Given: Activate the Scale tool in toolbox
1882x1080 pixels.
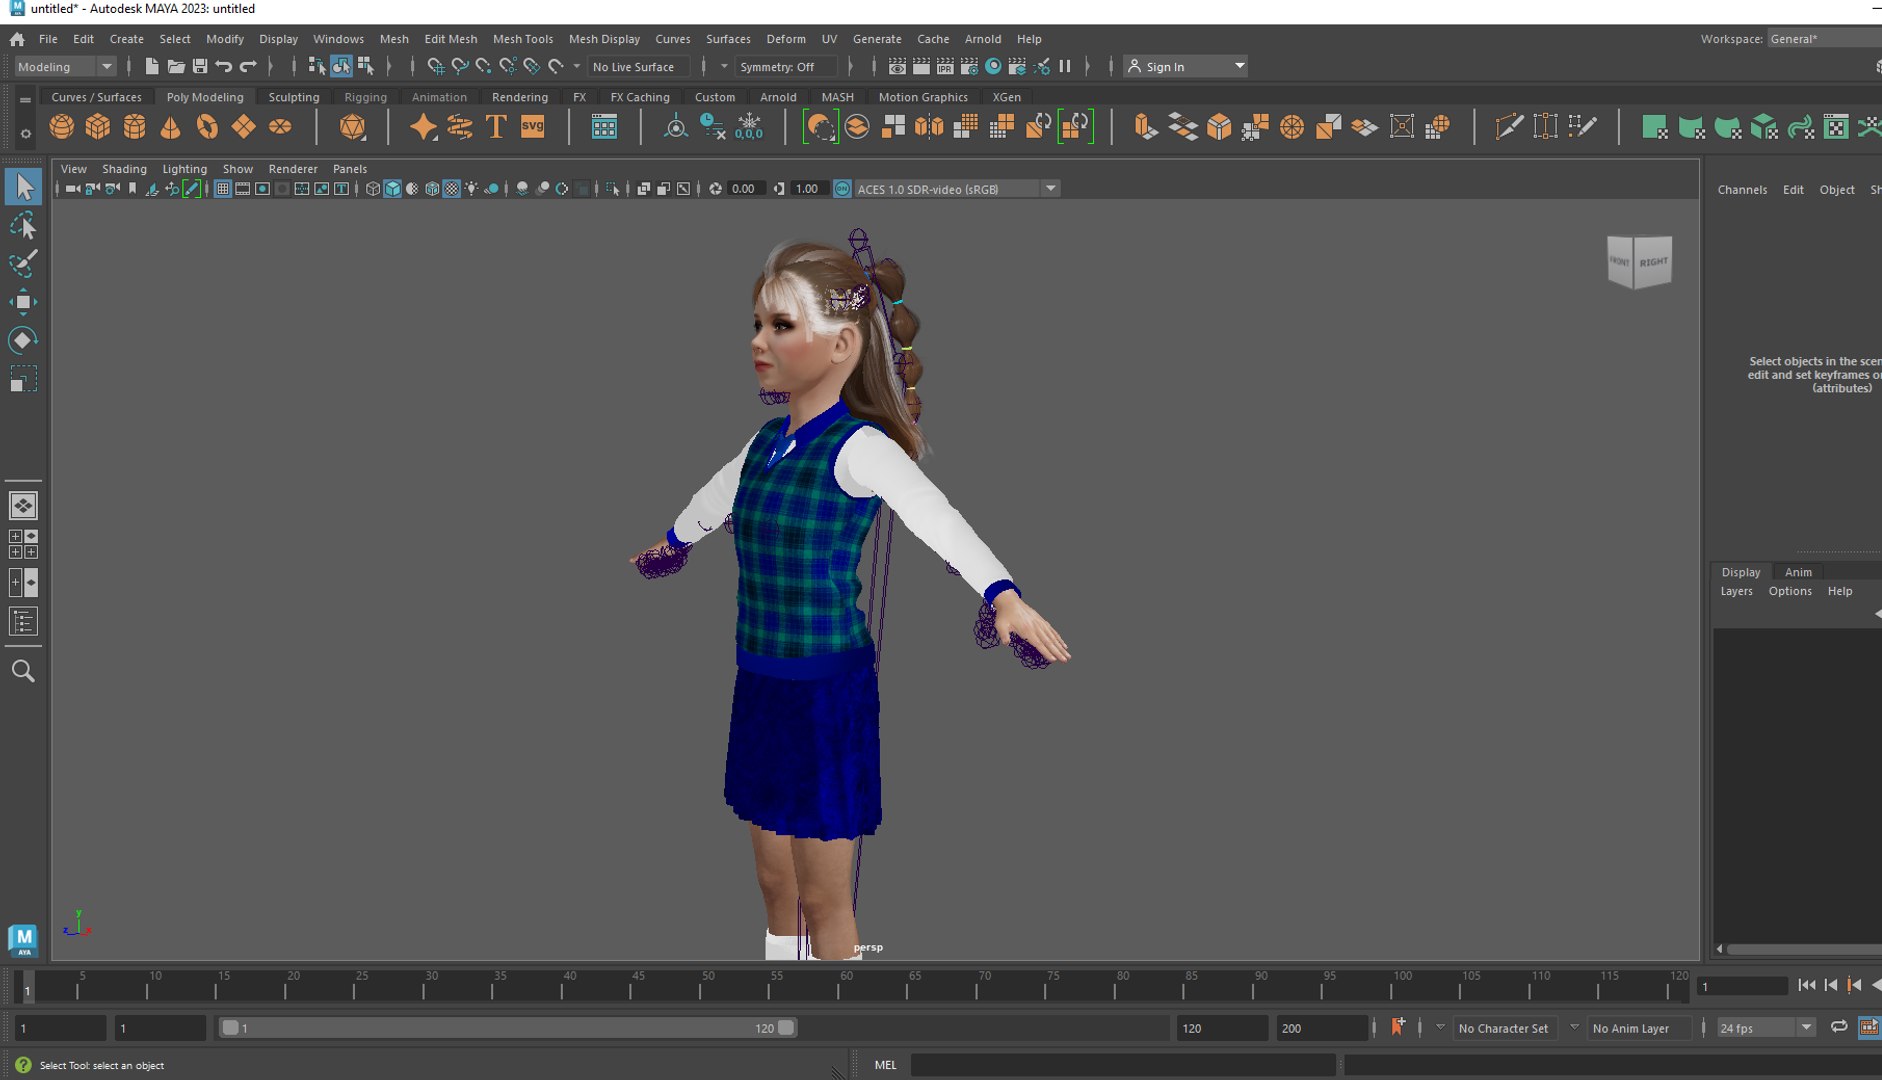Looking at the screenshot, I should point(23,379).
